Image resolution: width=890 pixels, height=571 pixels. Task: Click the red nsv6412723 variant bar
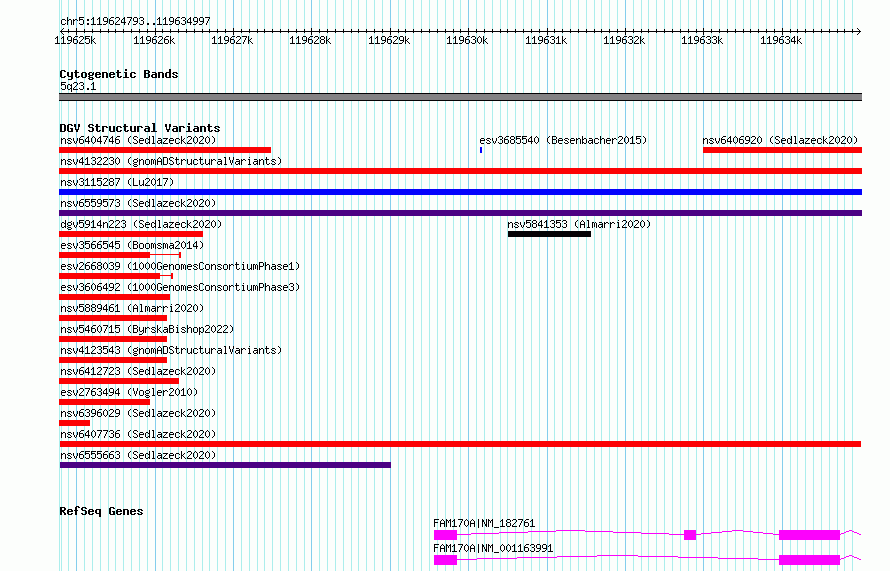119,381
